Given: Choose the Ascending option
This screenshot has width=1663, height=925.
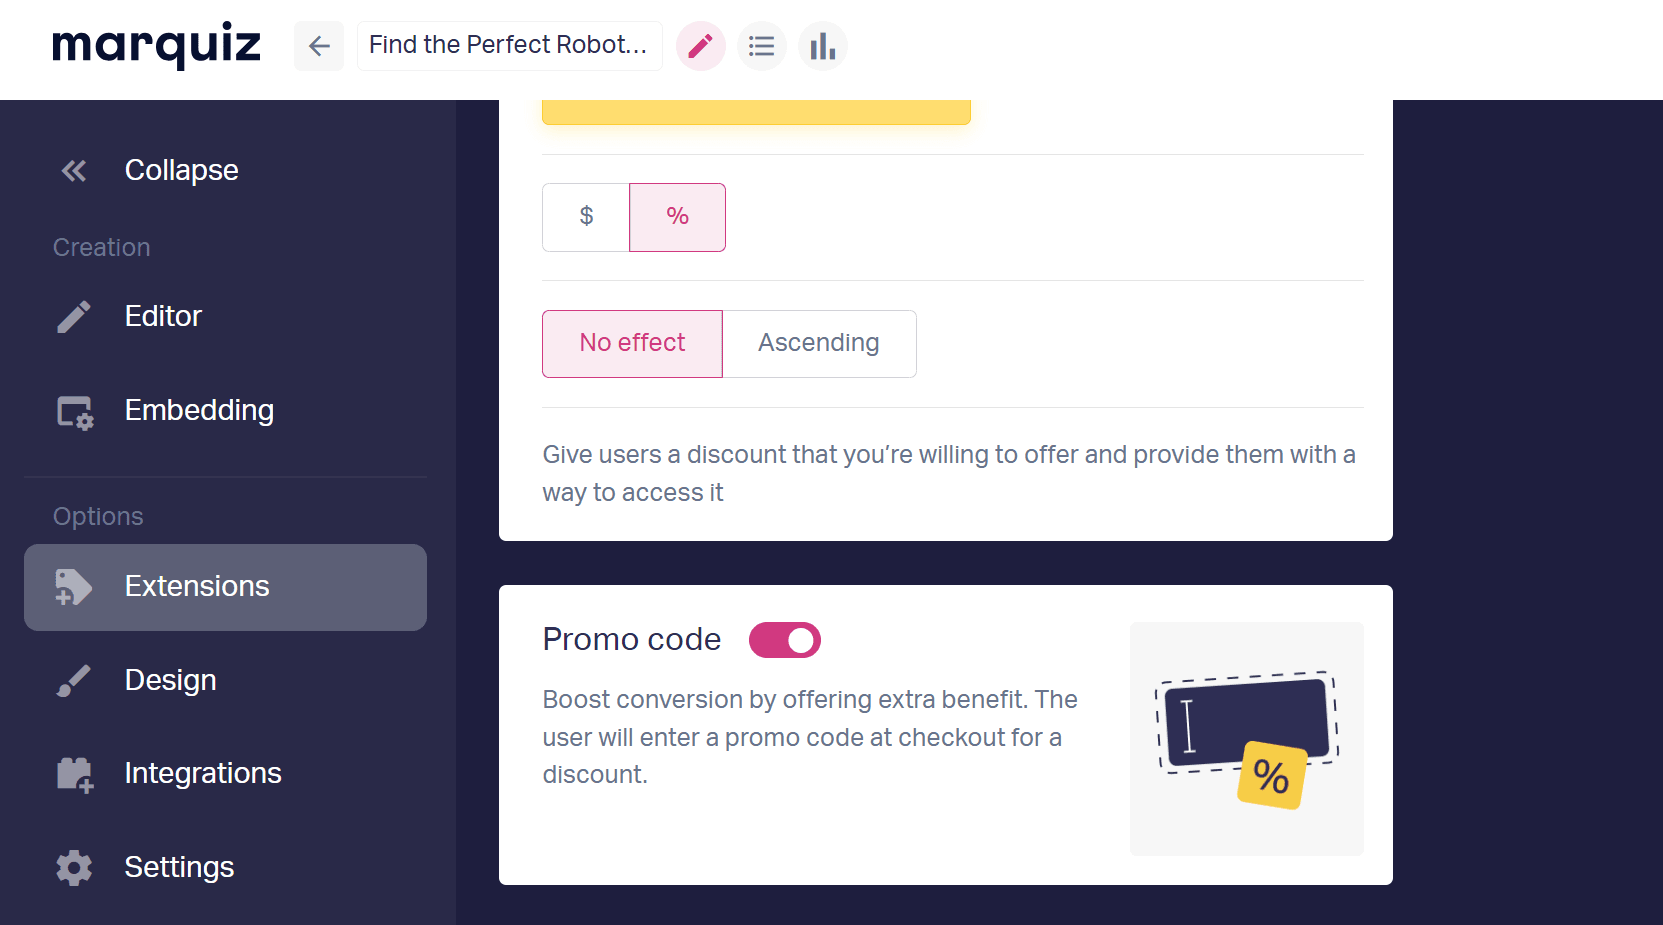Looking at the screenshot, I should point(819,344).
